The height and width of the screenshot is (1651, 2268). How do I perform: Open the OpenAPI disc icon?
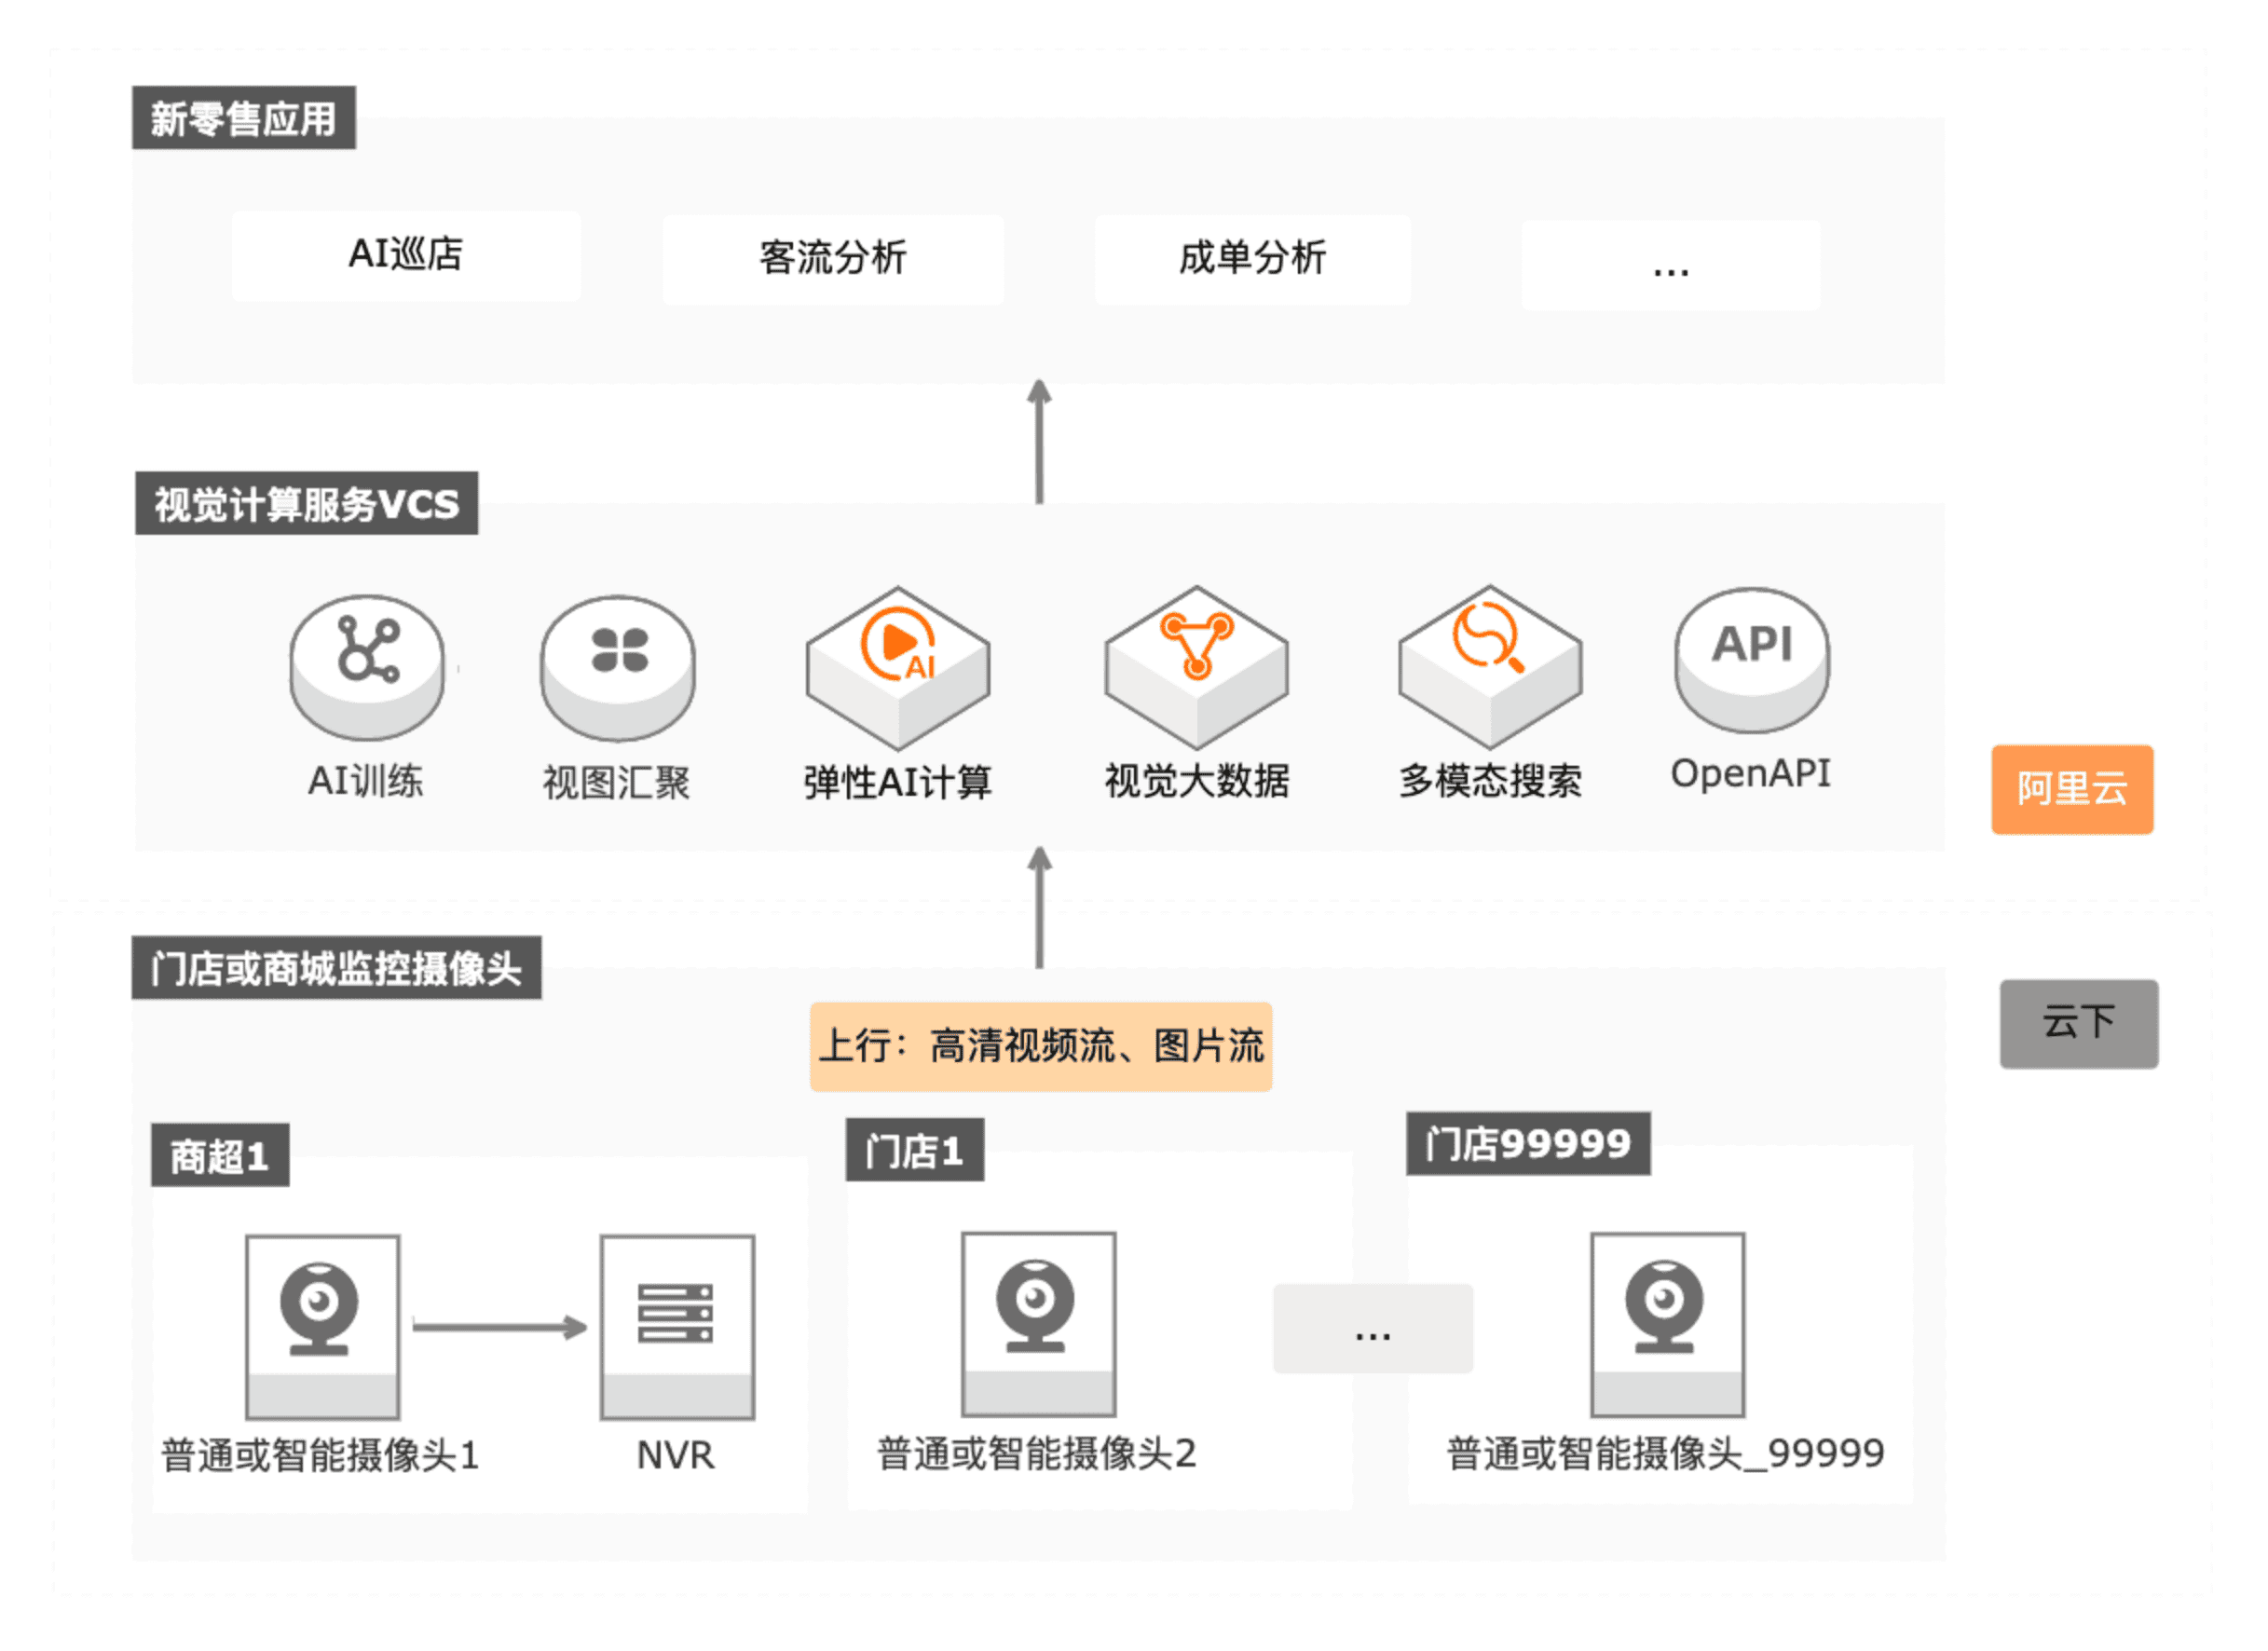pyautogui.click(x=1751, y=660)
